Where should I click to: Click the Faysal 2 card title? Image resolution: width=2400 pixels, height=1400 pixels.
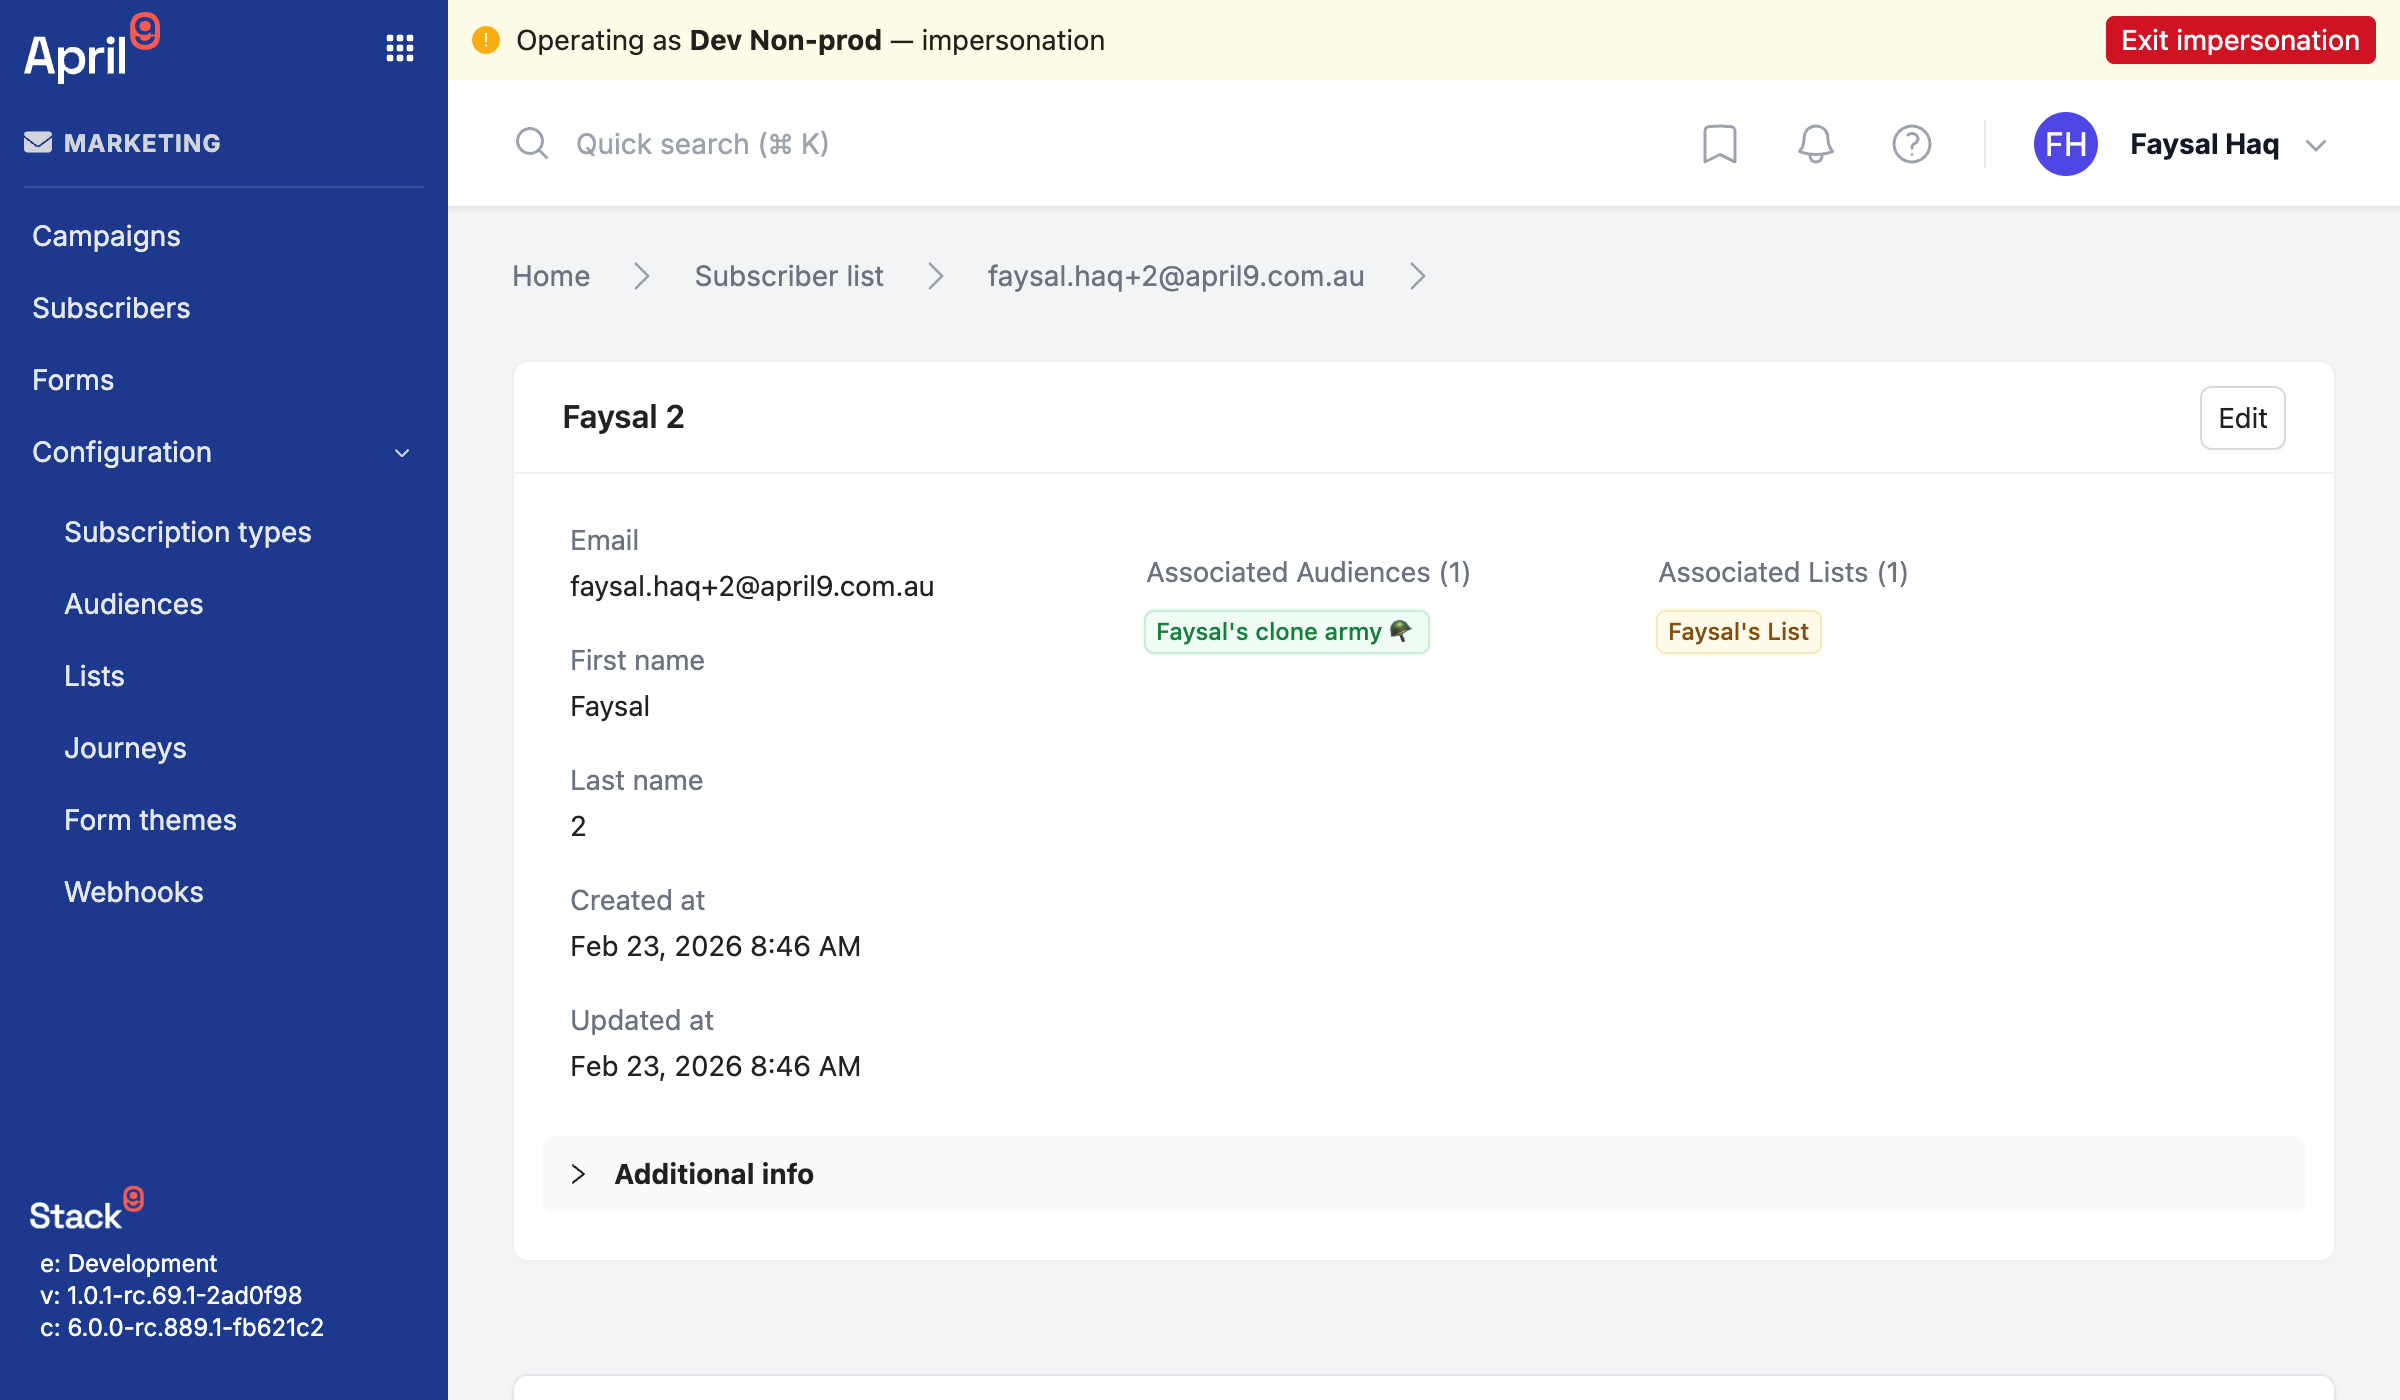point(623,417)
